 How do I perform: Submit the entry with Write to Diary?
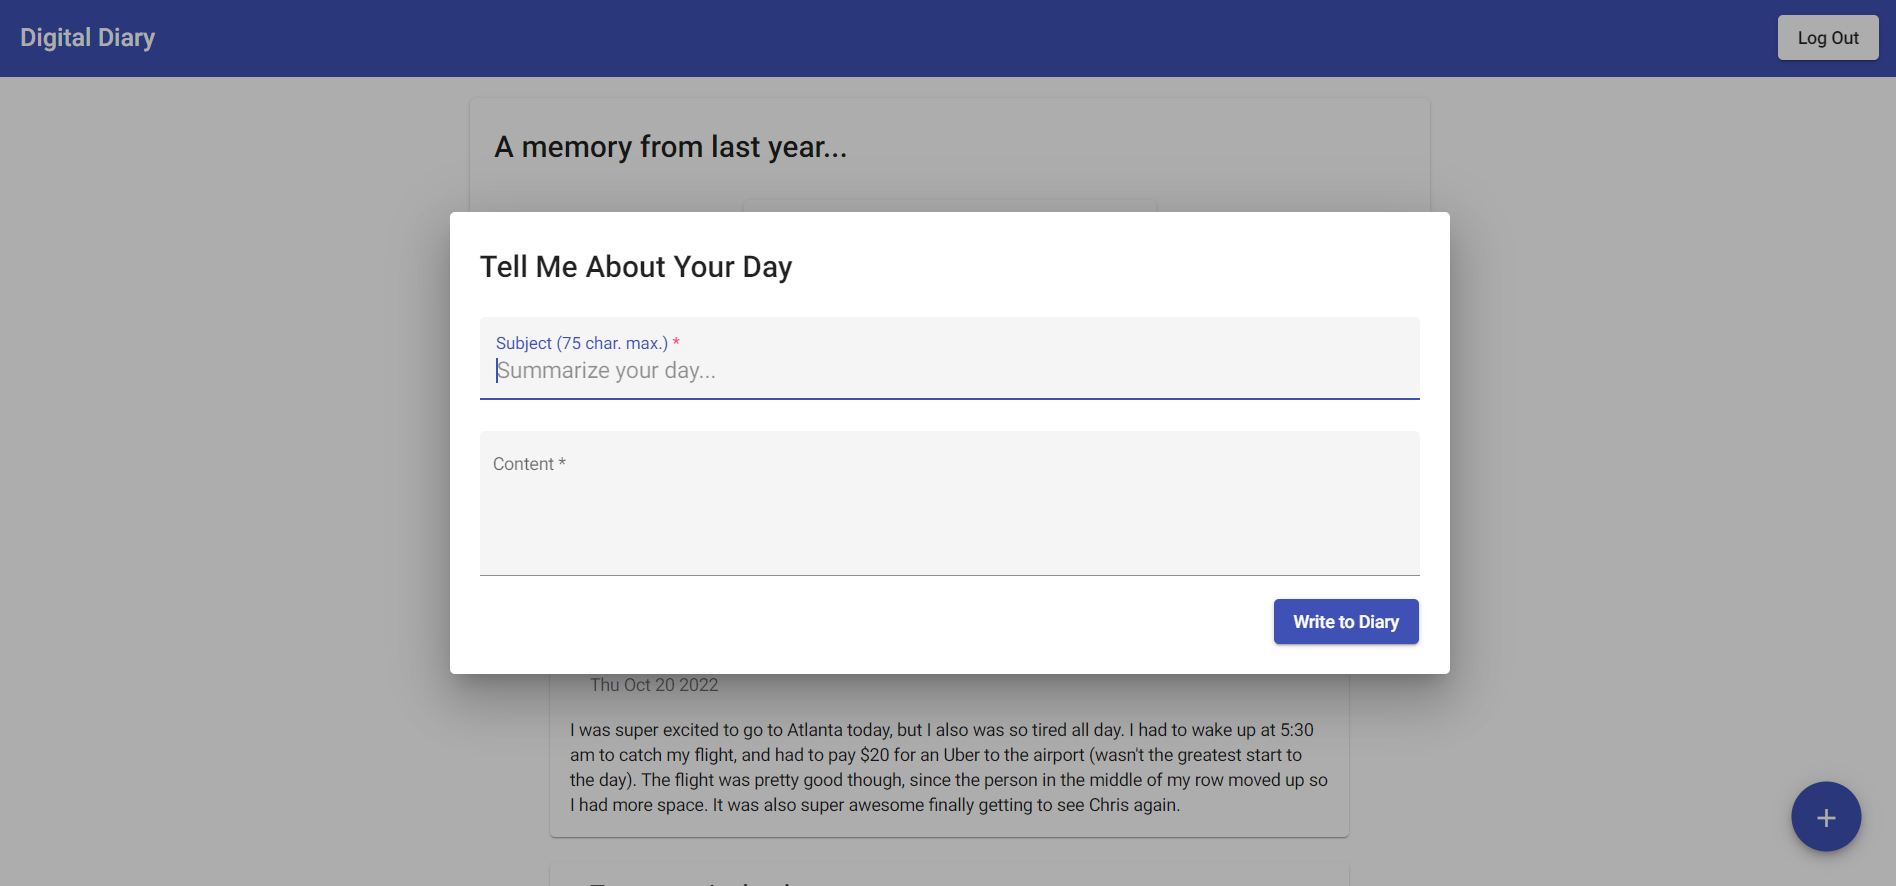point(1345,622)
